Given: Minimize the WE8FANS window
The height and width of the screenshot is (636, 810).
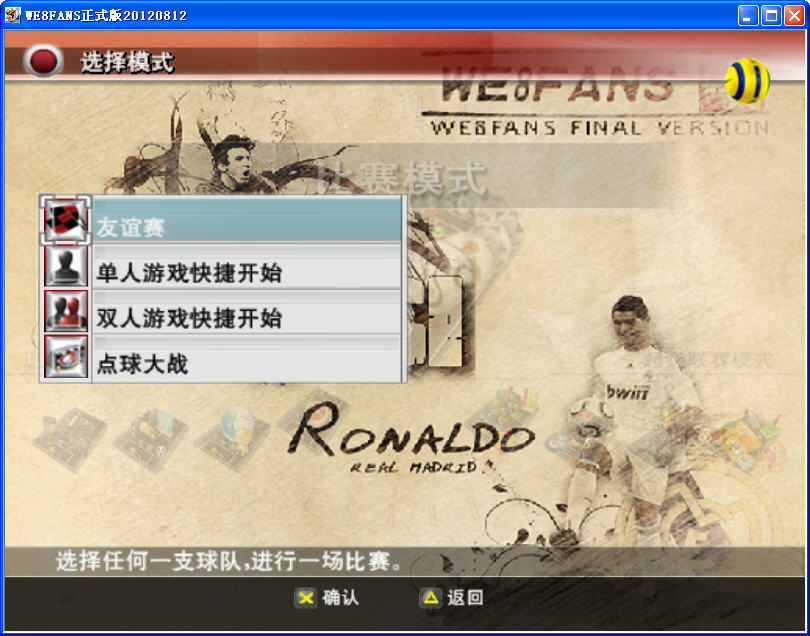Looking at the screenshot, I should click(747, 15).
